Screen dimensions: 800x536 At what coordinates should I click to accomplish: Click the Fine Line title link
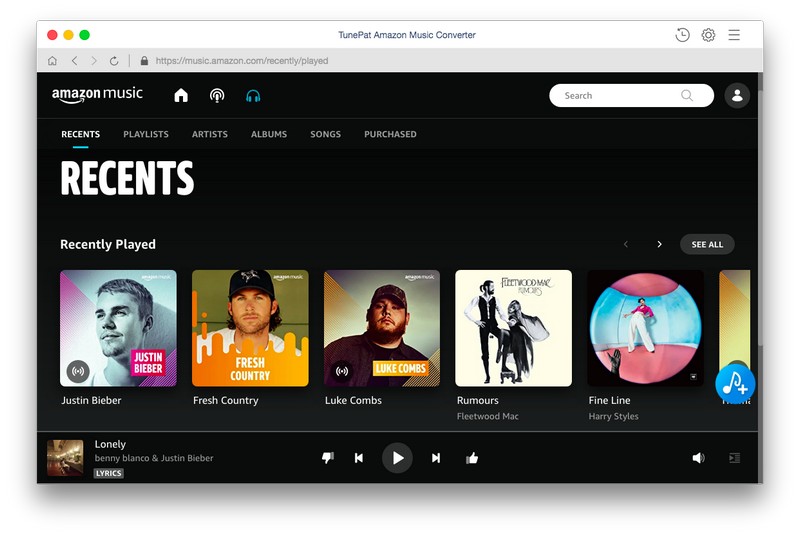(609, 400)
